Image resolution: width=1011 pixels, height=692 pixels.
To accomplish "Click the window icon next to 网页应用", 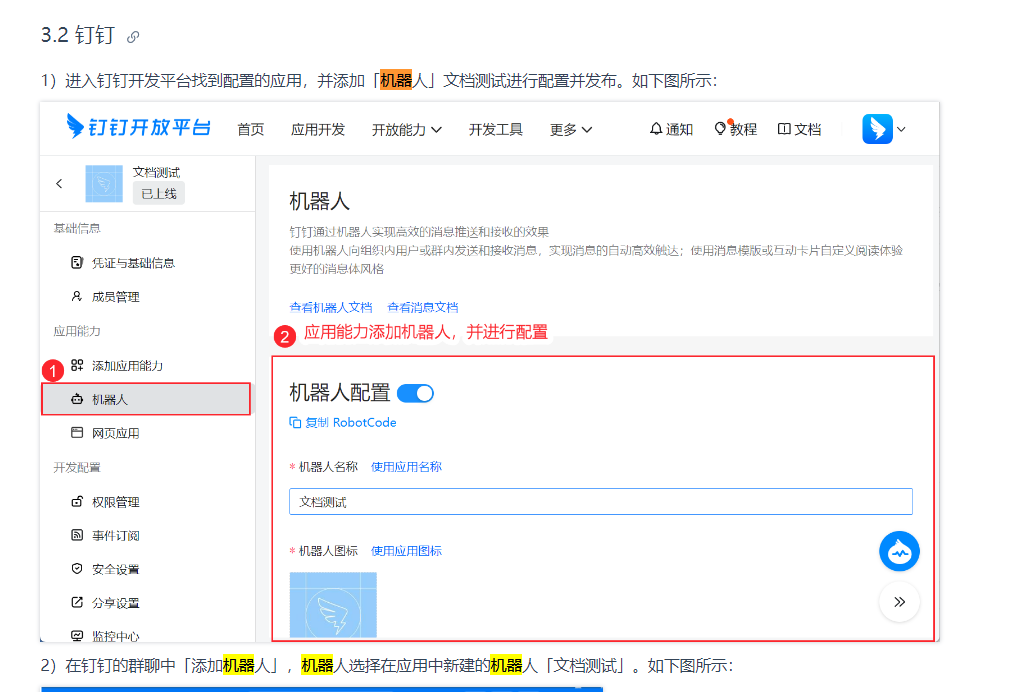I will coord(77,433).
